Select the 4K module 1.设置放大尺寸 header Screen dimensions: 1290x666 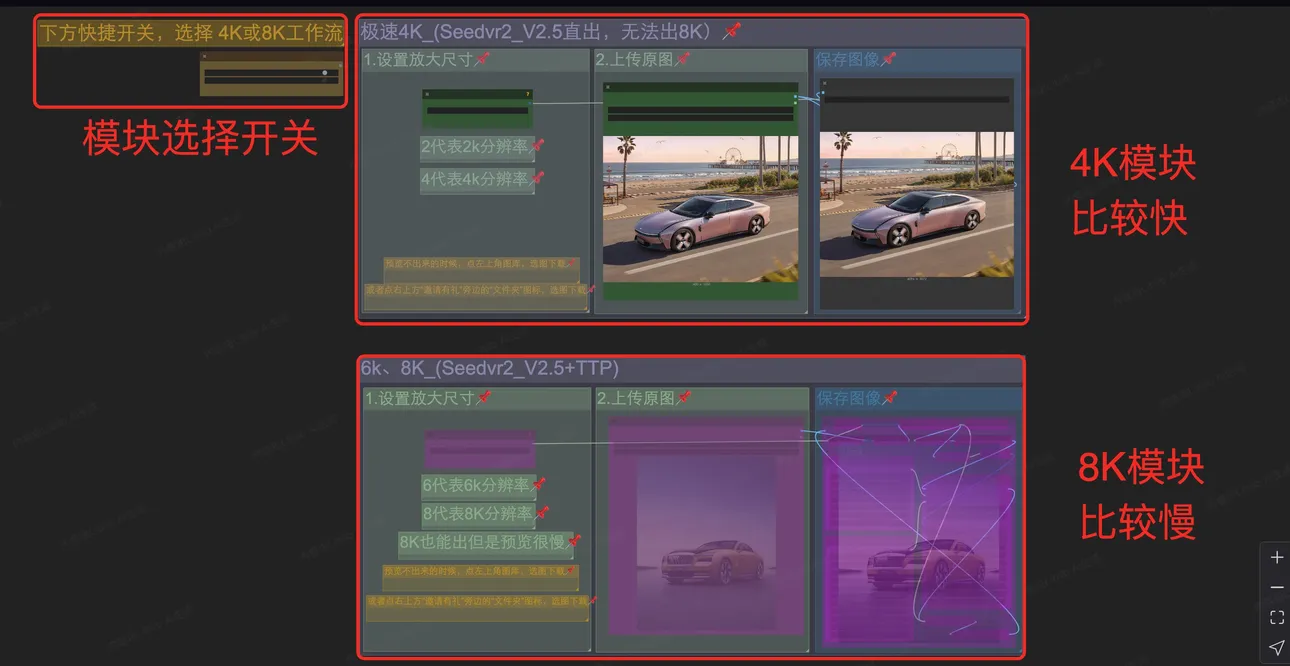pyautogui.click(x=418, y=60)
